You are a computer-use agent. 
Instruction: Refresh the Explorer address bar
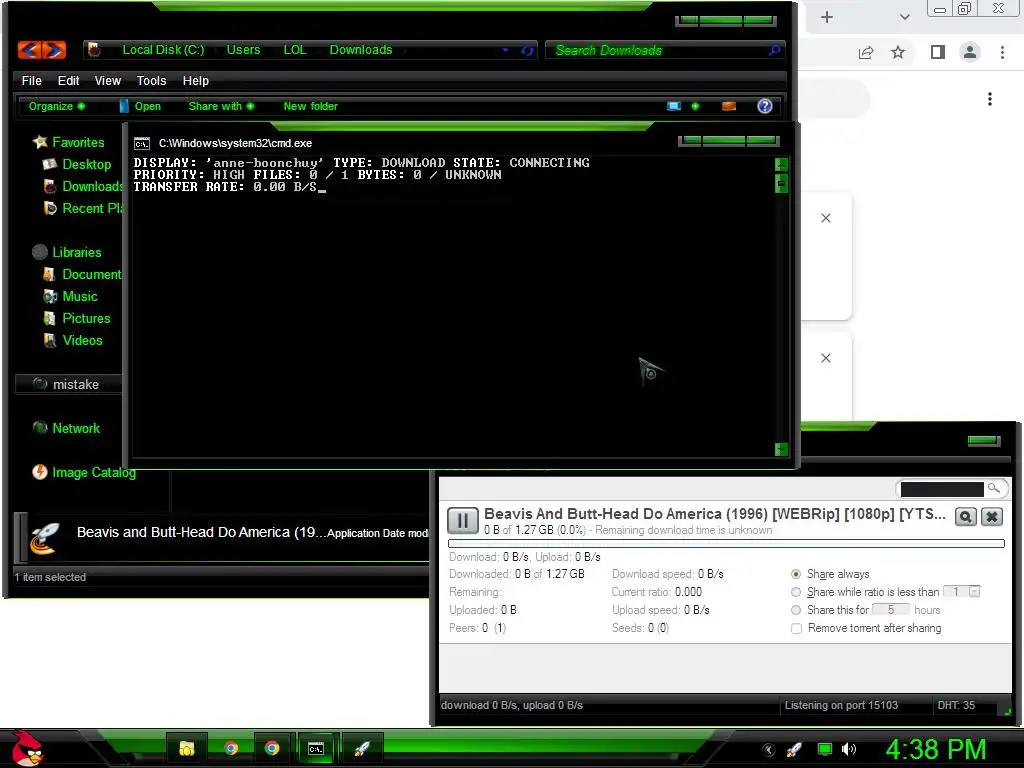pos(527,50)
